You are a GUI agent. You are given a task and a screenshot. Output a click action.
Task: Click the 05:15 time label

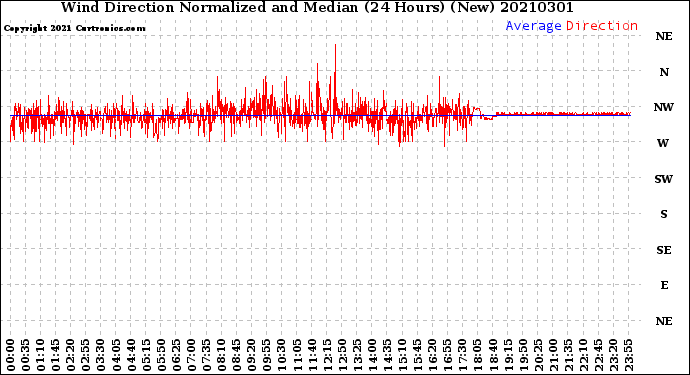coord(146,355)
